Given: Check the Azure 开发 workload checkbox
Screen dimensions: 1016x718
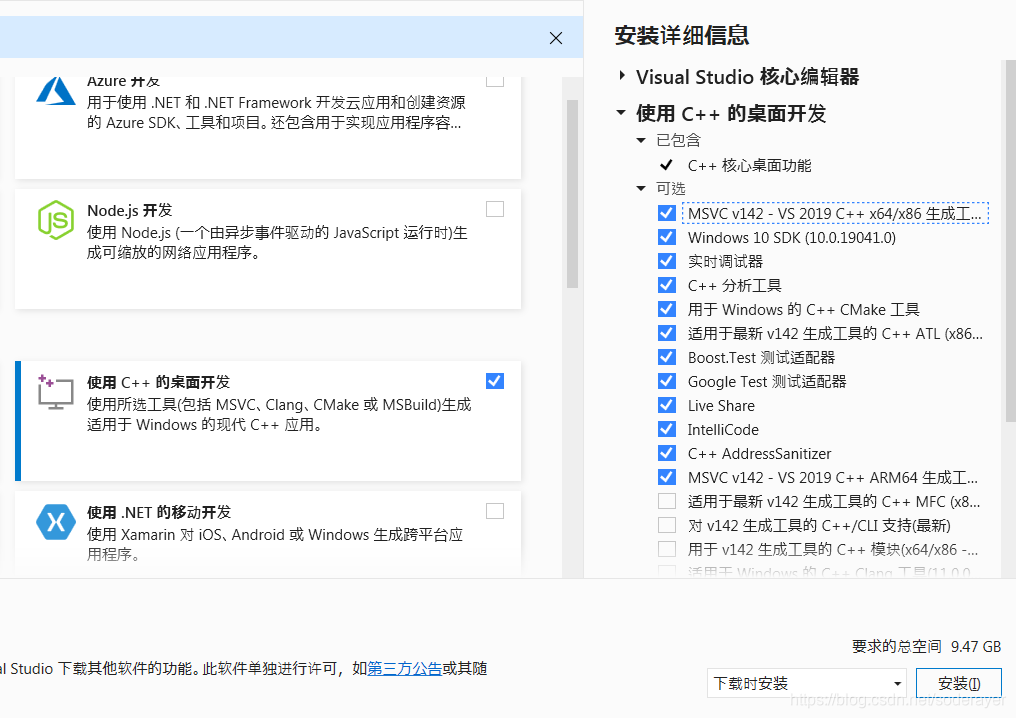Looking at the screenshot, I should click(x=495, y=81).
